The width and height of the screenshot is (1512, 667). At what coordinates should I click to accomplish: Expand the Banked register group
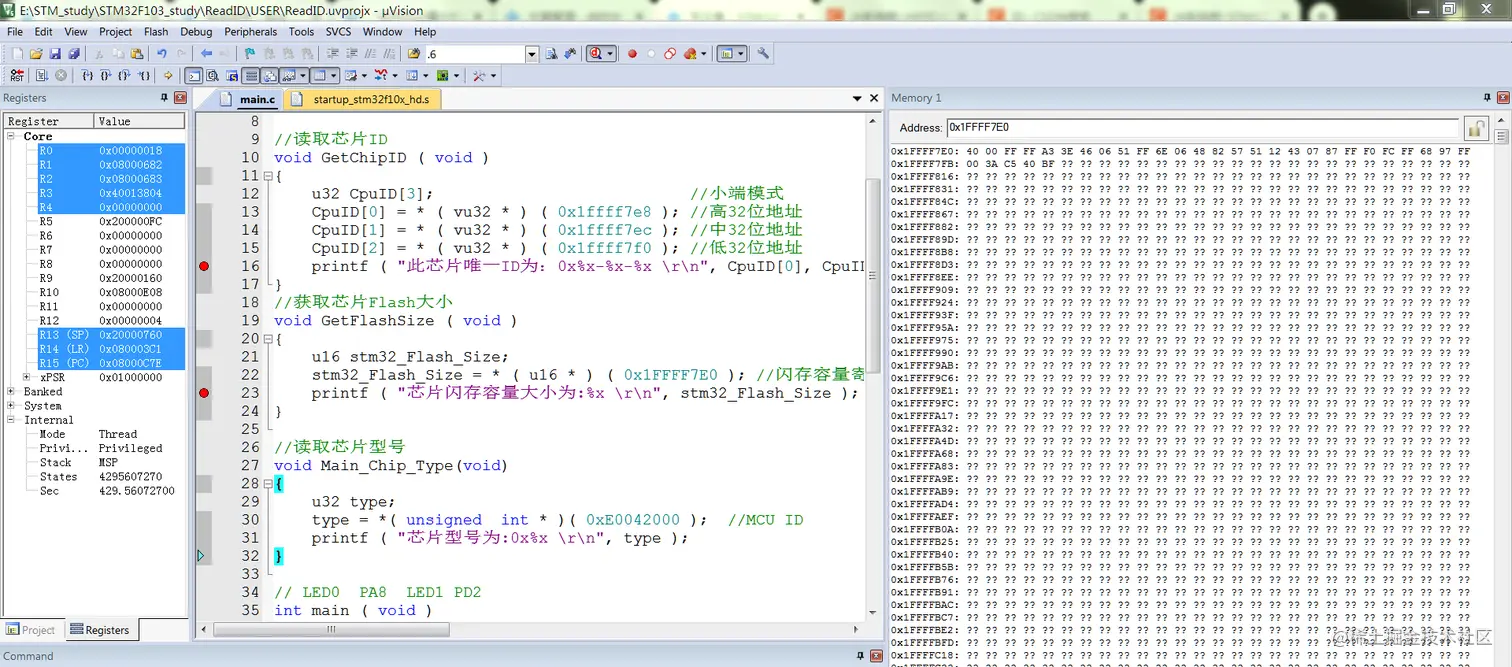[12, 392]
